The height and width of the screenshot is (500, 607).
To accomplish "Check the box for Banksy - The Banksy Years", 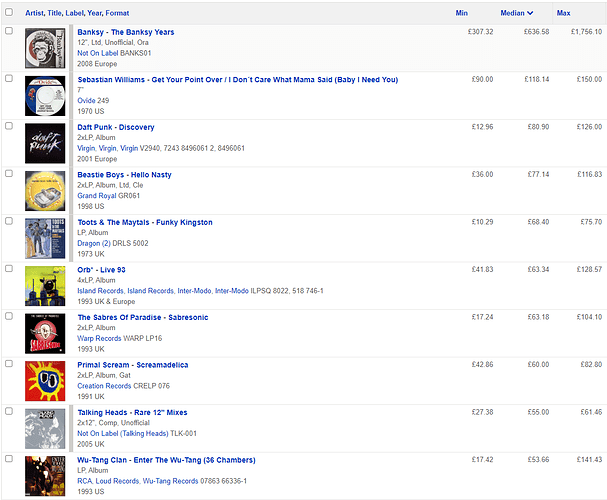I will pyautogui.click(x=9, y=31).
